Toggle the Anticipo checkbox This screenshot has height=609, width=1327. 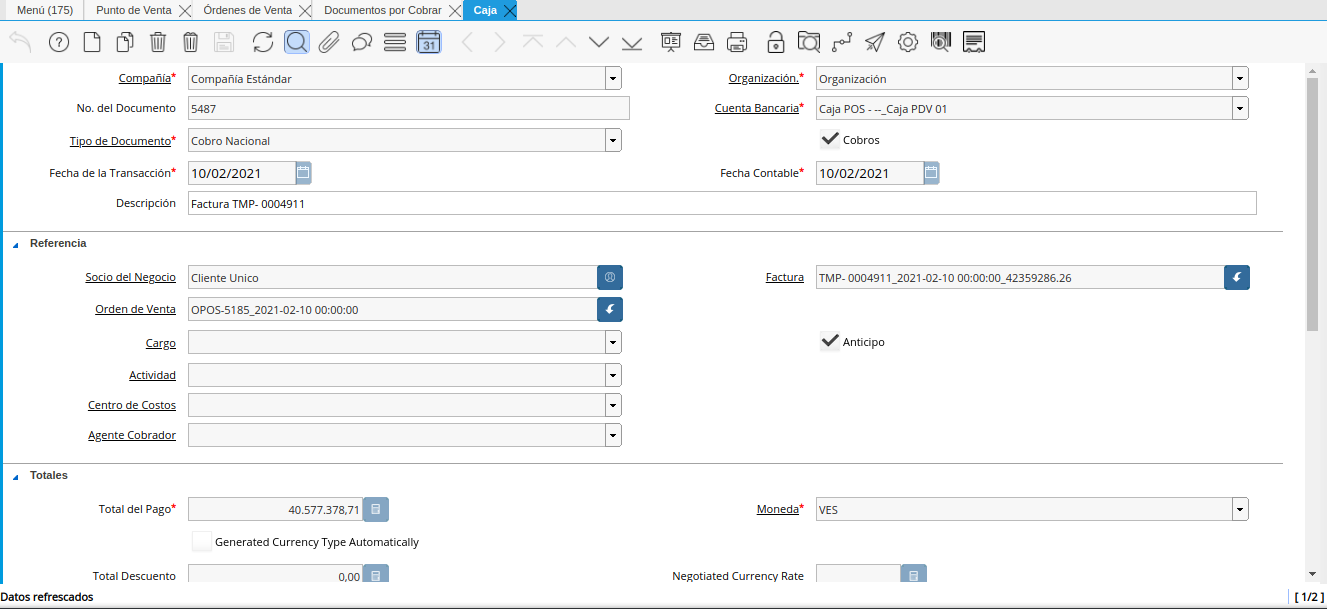tap(829, 341)
